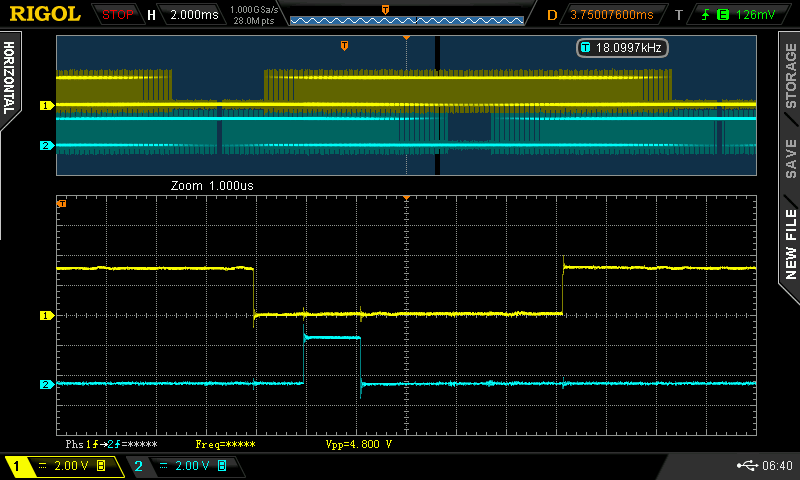Click NEW FILE in the right menu
The image size is (800, 480).
click(x=790, y=245)
